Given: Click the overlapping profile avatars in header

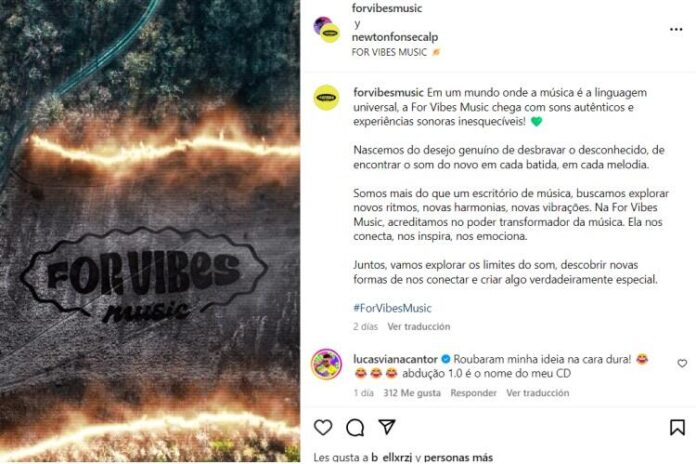Looking at the screenshot, I should [x=327, y=29].
